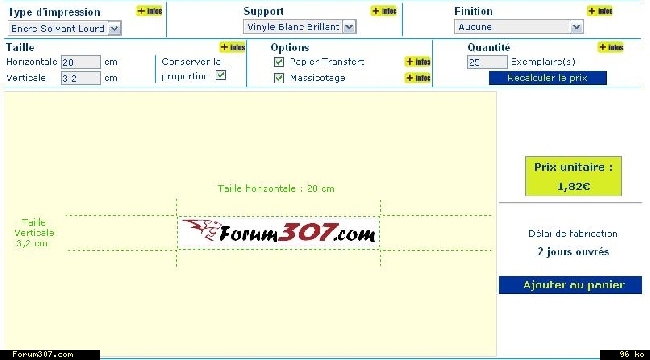The height and width of the screenshot is (360, 650).
Task: Open infos badge next to Support
Action: 384,11
